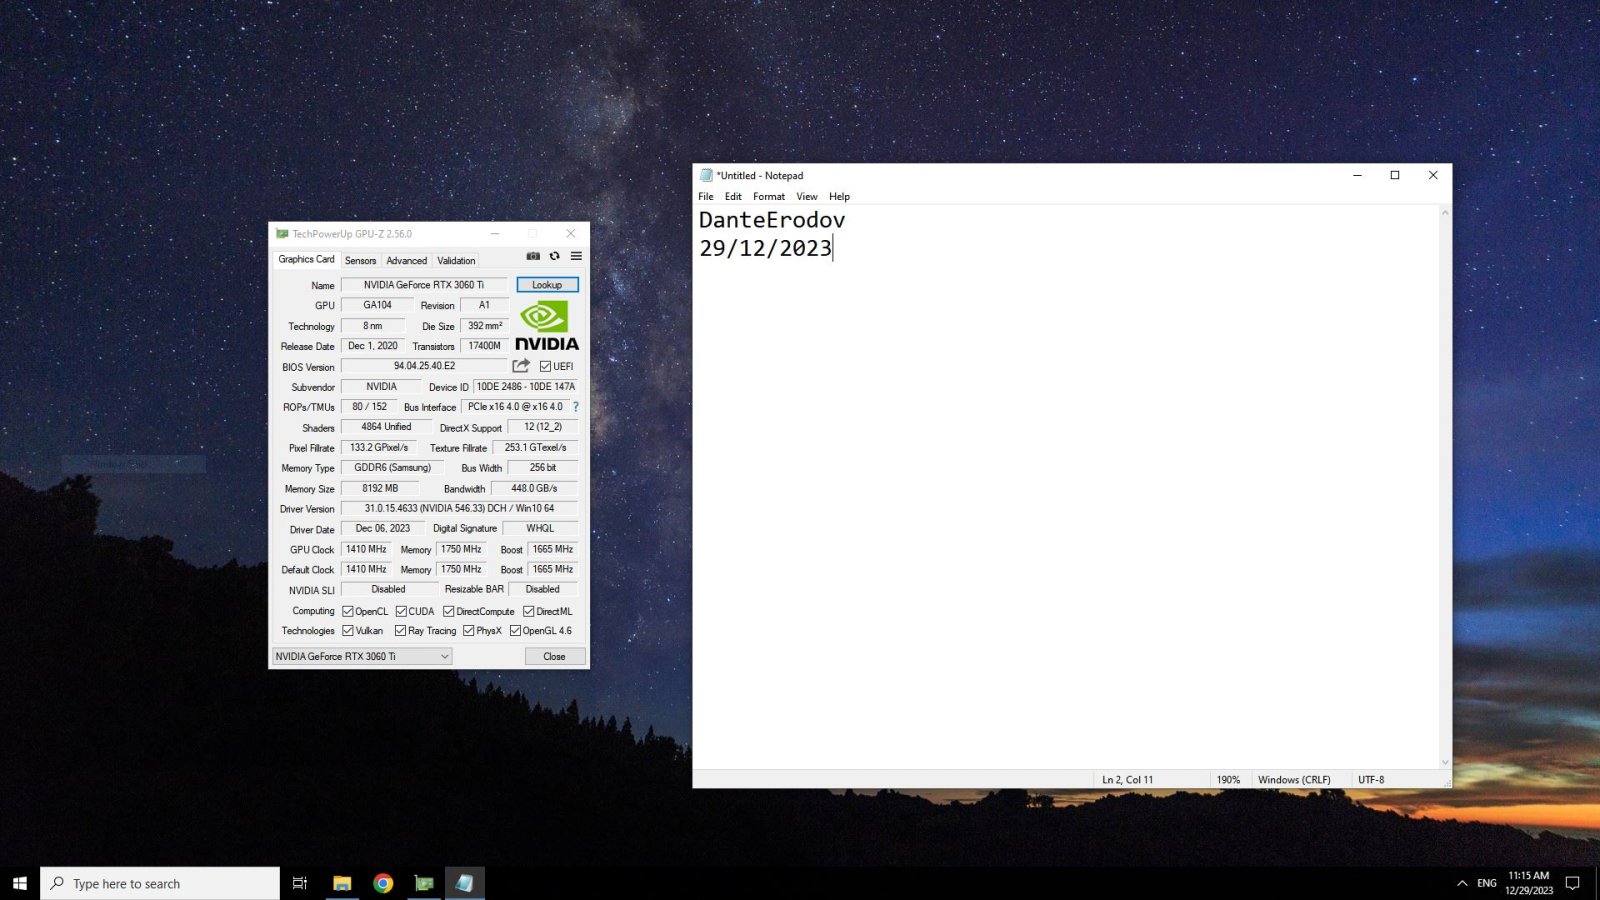Screen dimensions: 1600x900
Task: Click the Ln 2, Col 11 status entry
Action: [1127, 780]
